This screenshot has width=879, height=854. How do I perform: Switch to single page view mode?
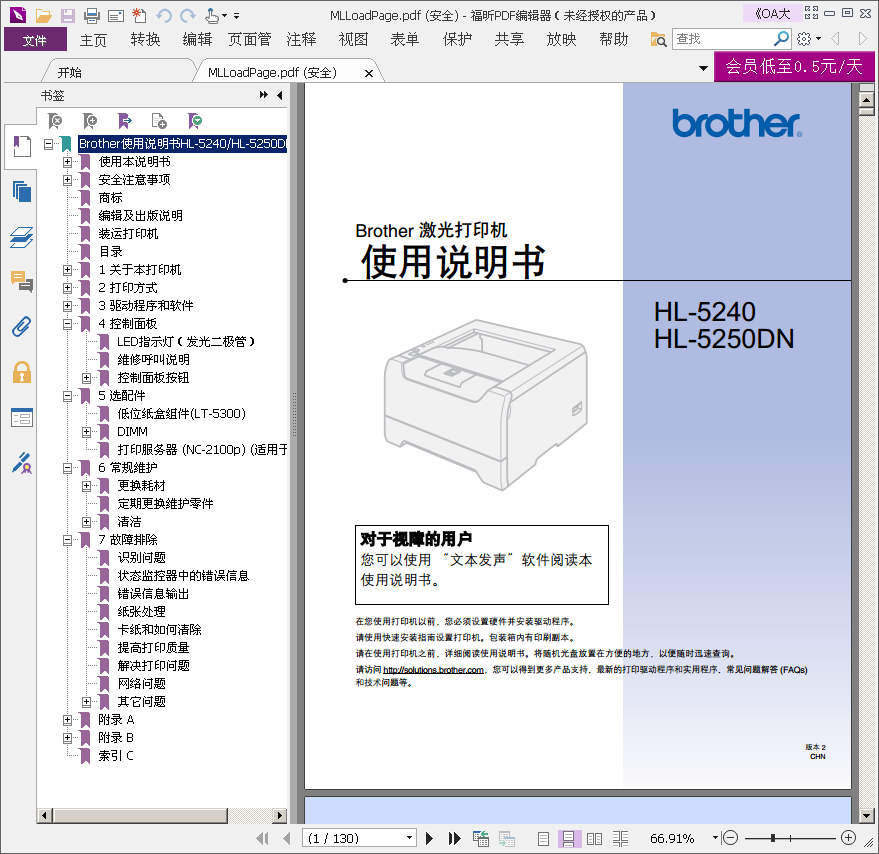coord(543,839)
